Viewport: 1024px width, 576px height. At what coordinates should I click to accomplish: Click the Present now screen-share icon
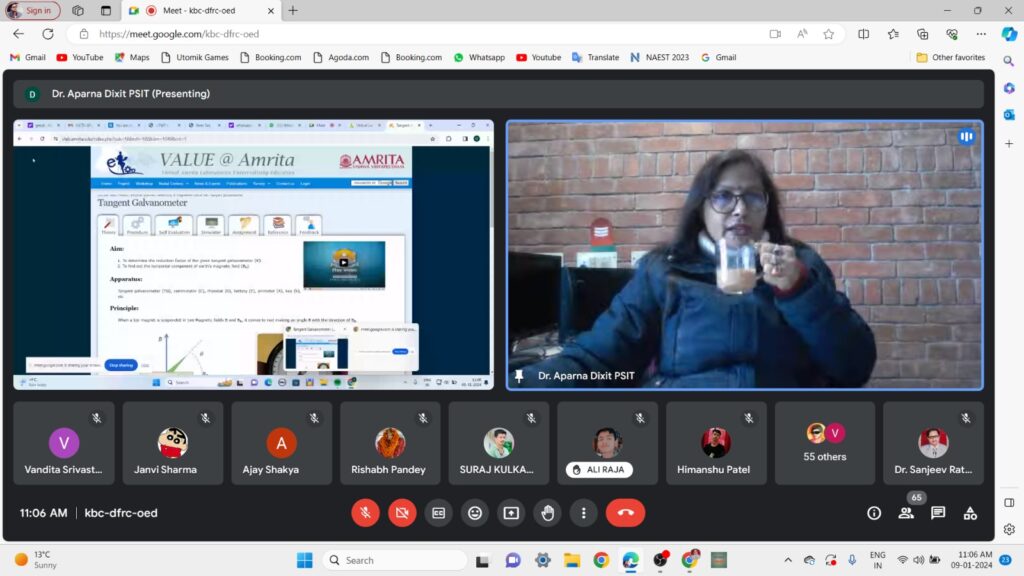[x=511, y=513]
